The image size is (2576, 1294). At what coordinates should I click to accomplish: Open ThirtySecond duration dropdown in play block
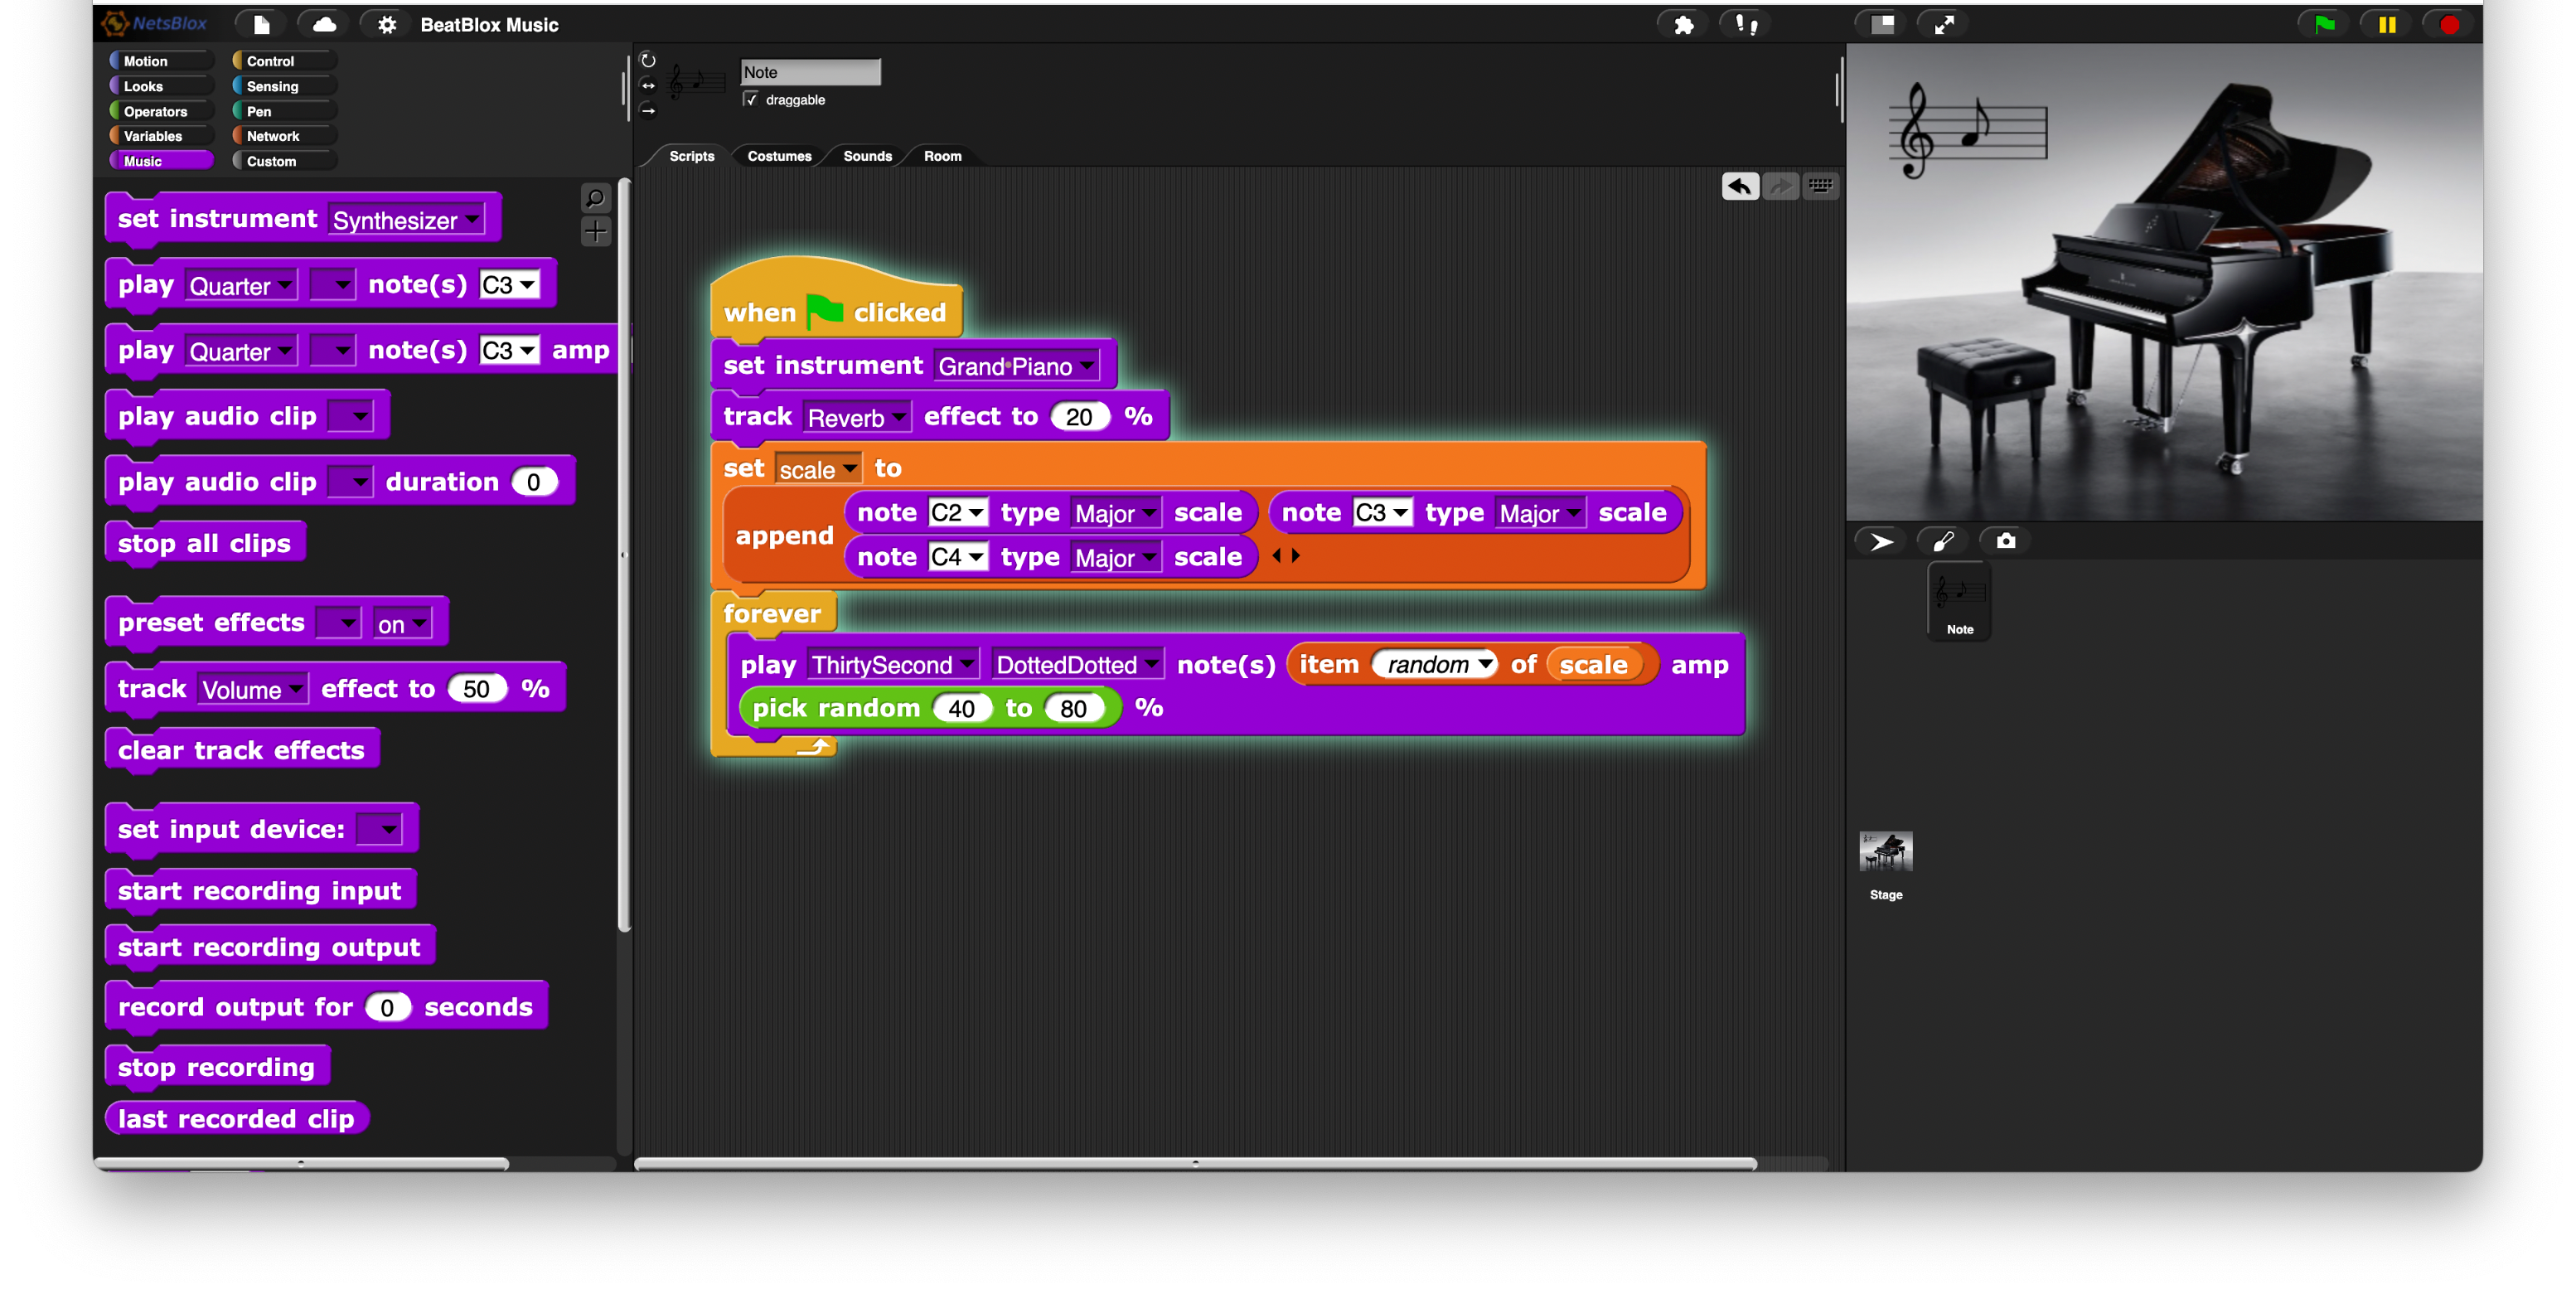[966, 665]
